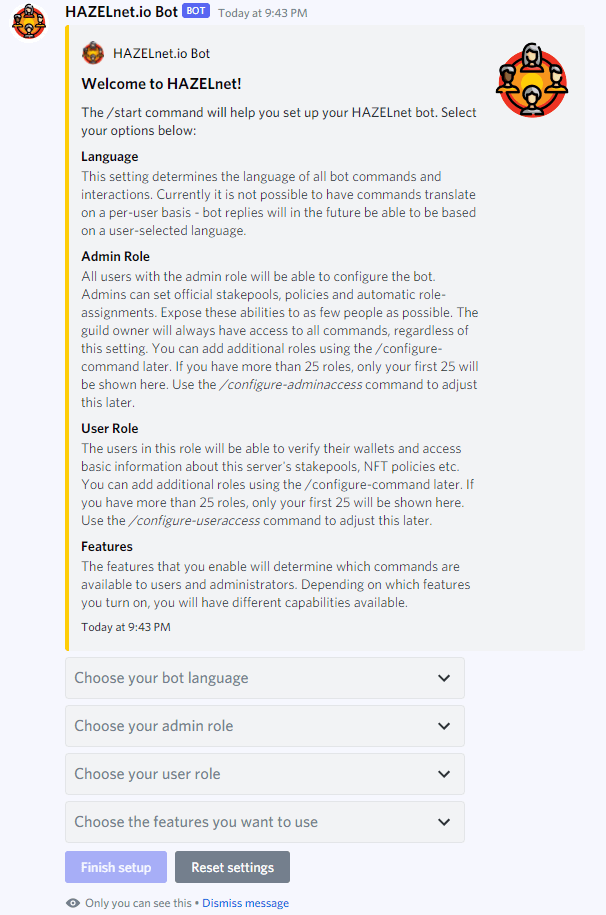Click the small bot icon inside the embed header

93,53
